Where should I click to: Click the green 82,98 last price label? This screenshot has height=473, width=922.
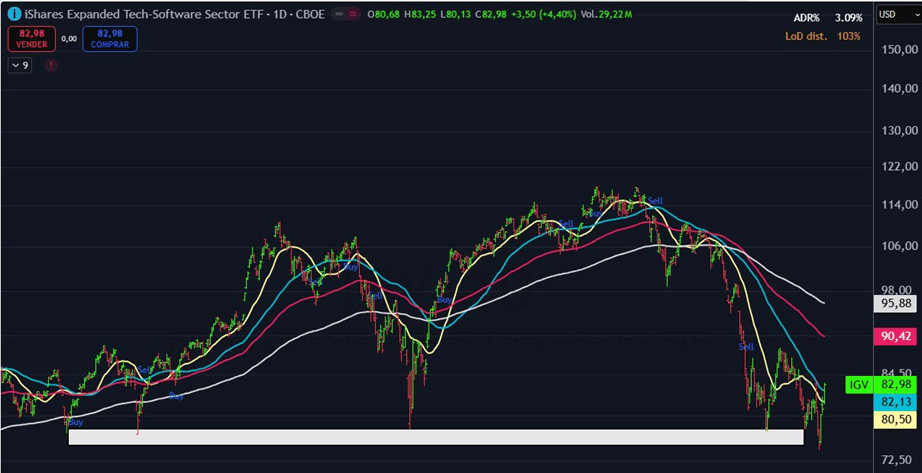(x=895, y=386)
